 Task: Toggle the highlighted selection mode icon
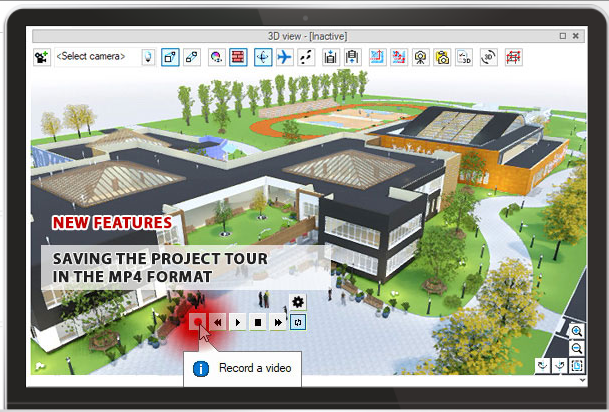(170, 57)
